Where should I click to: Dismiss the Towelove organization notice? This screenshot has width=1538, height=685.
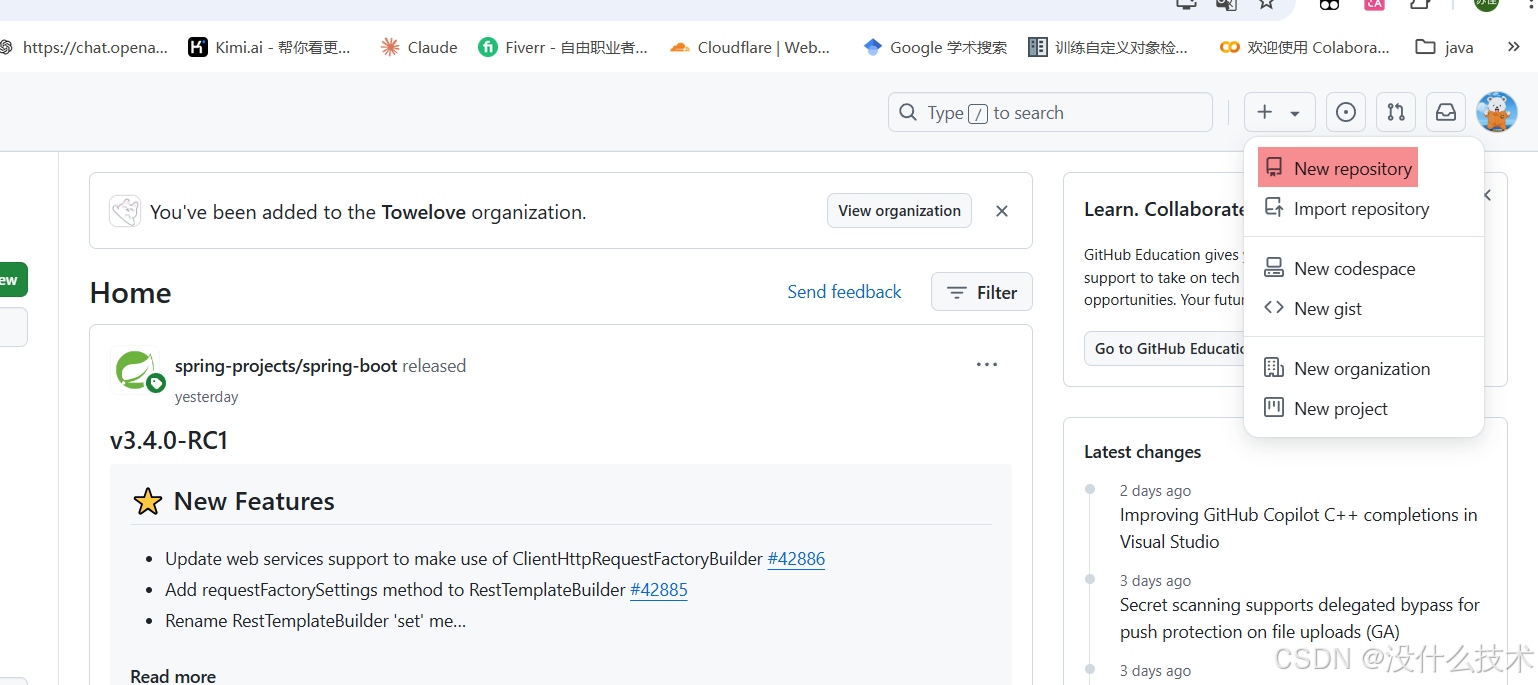[x=1002, y=211]
